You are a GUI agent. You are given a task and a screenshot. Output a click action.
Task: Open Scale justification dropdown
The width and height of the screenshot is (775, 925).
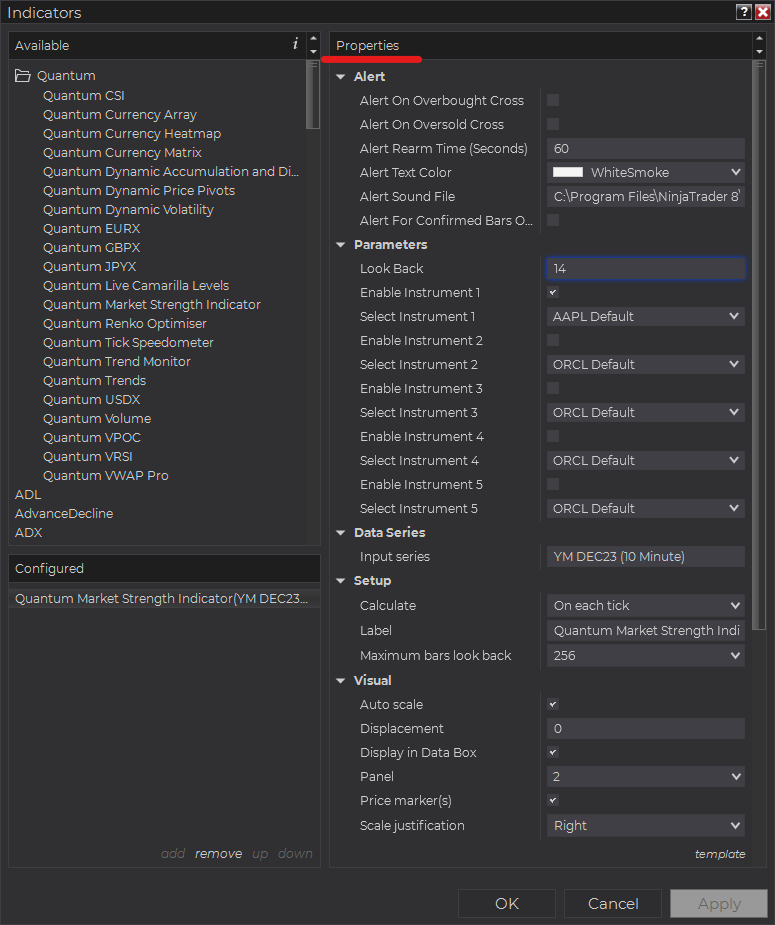[x=646, y=825]
